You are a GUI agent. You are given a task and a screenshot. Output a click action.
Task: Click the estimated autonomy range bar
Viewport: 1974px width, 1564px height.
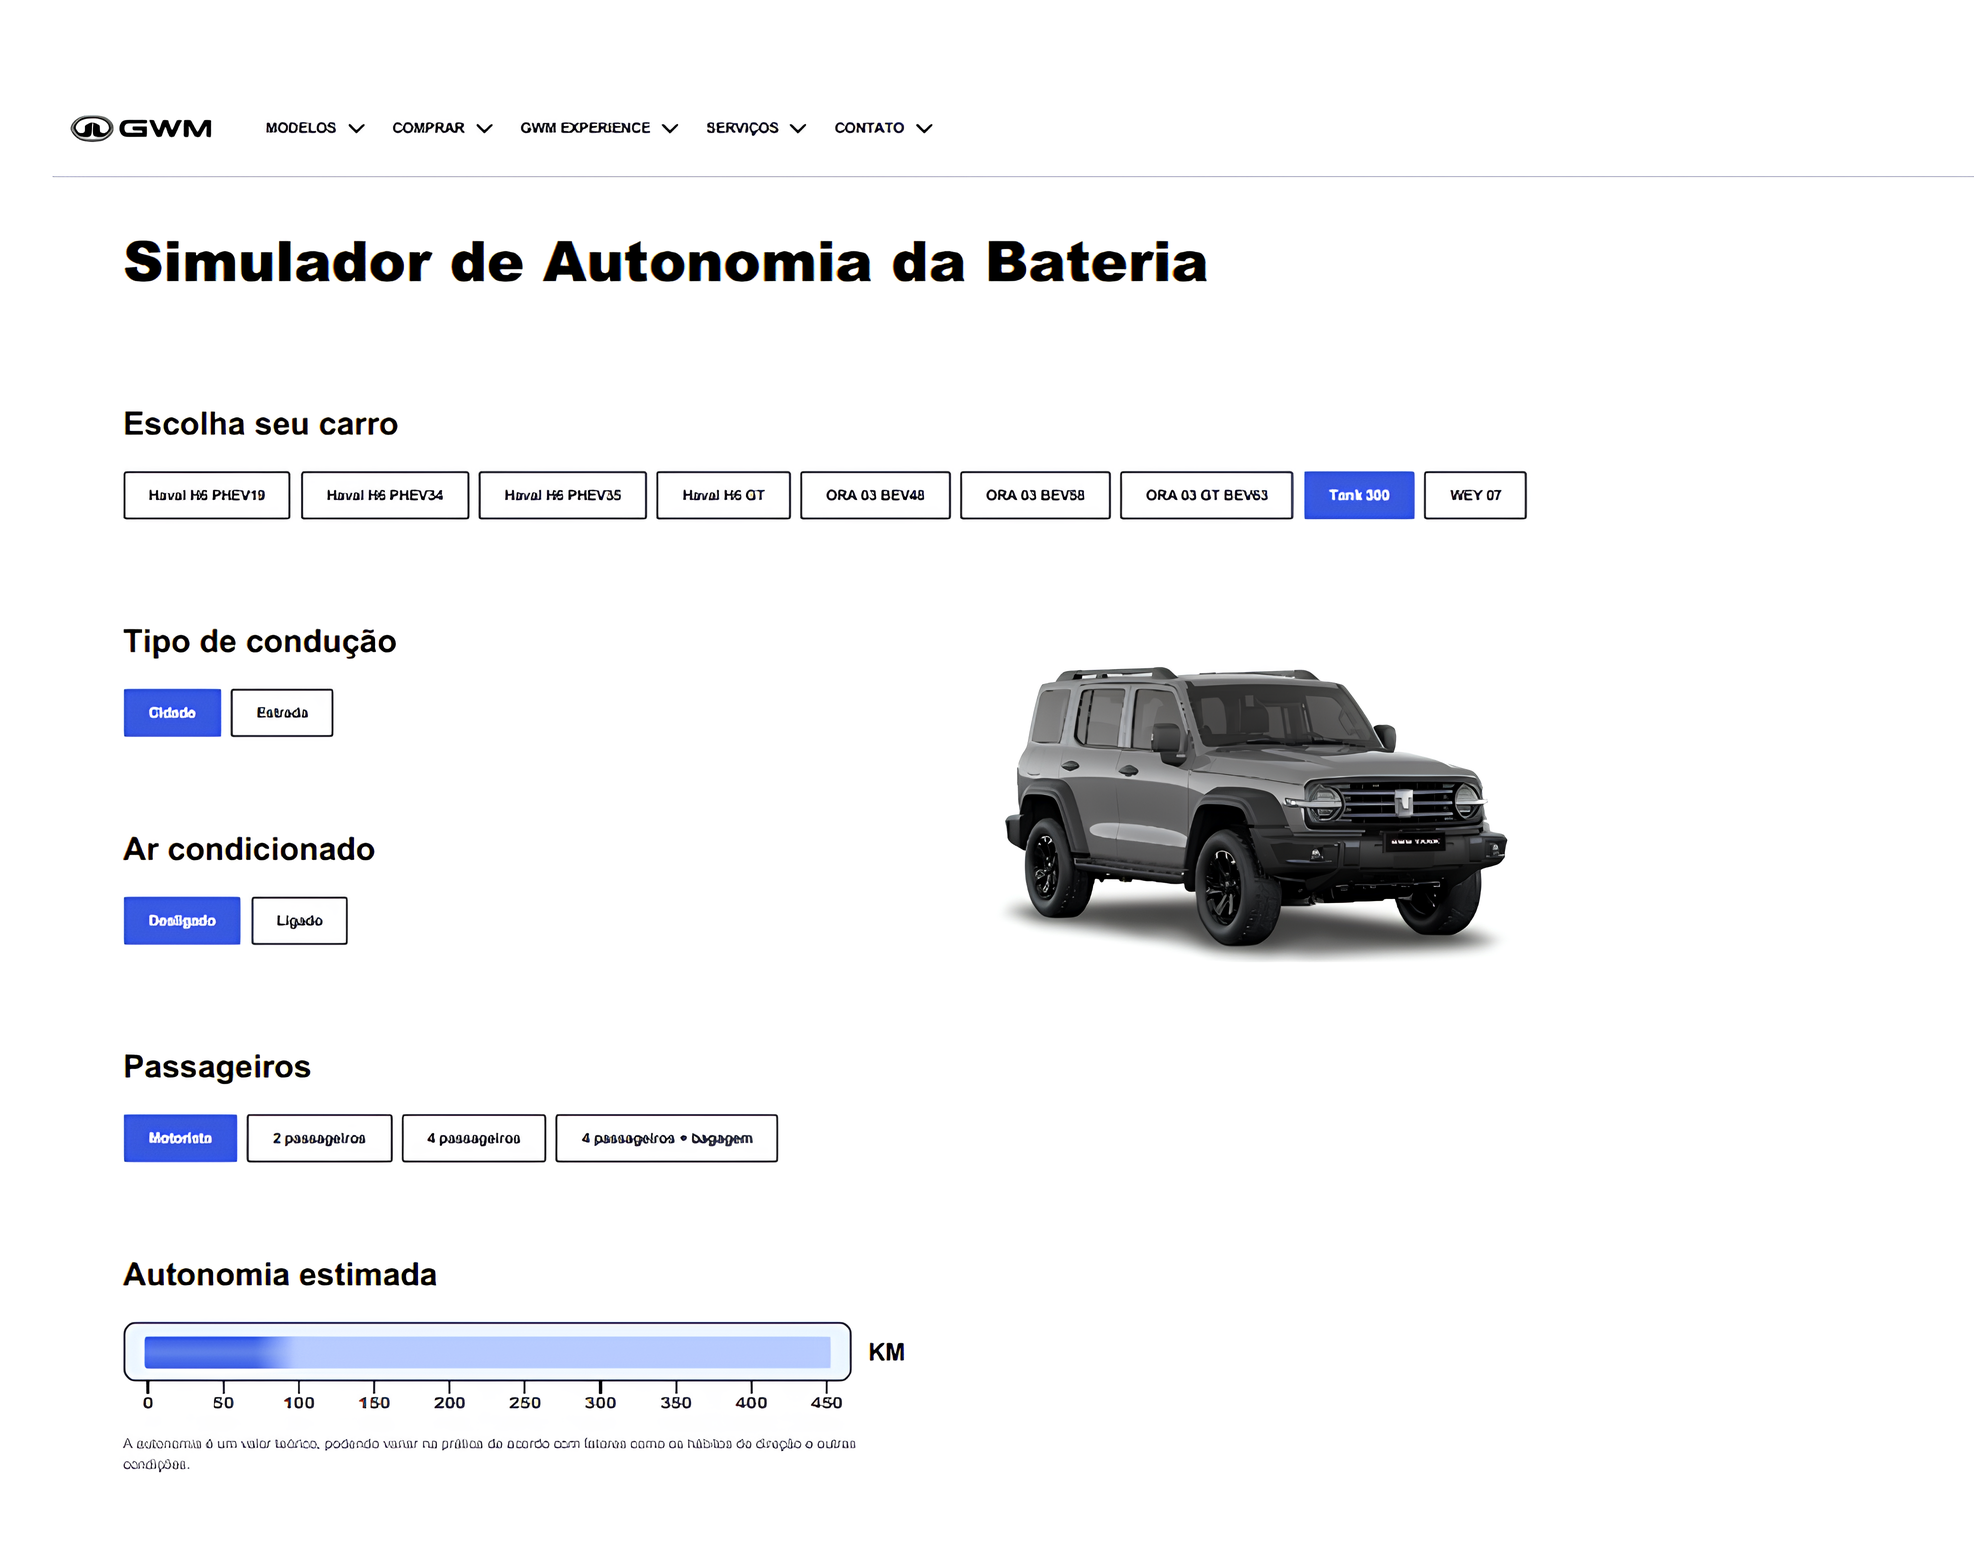coord(487,1352)
